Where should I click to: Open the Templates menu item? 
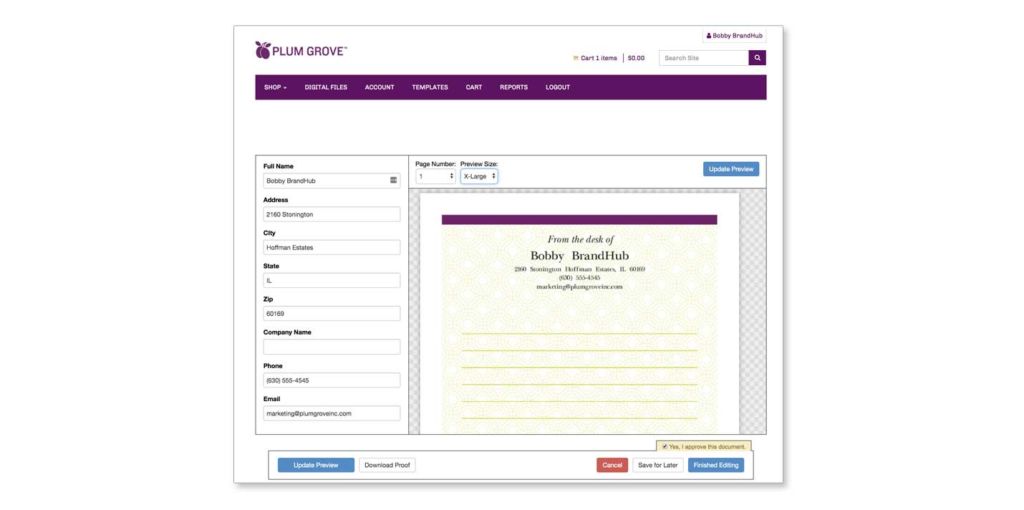tap(430, 88)
